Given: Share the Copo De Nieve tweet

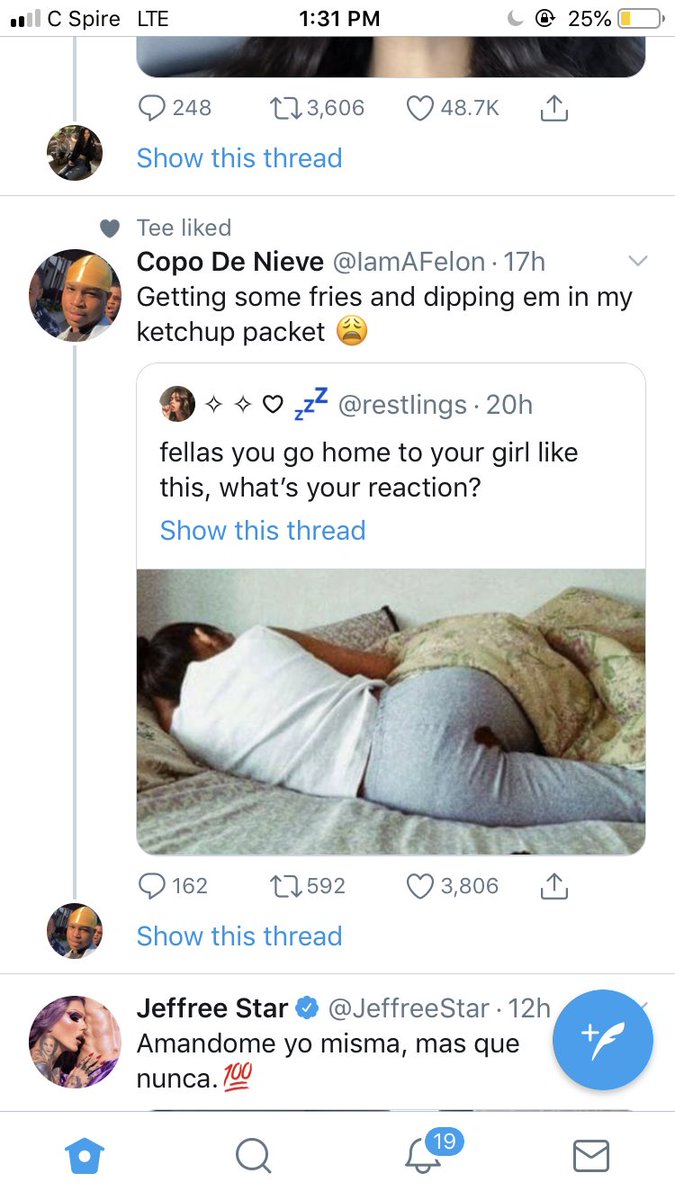Looking at the screenshot, I should [x=553, y=885].
